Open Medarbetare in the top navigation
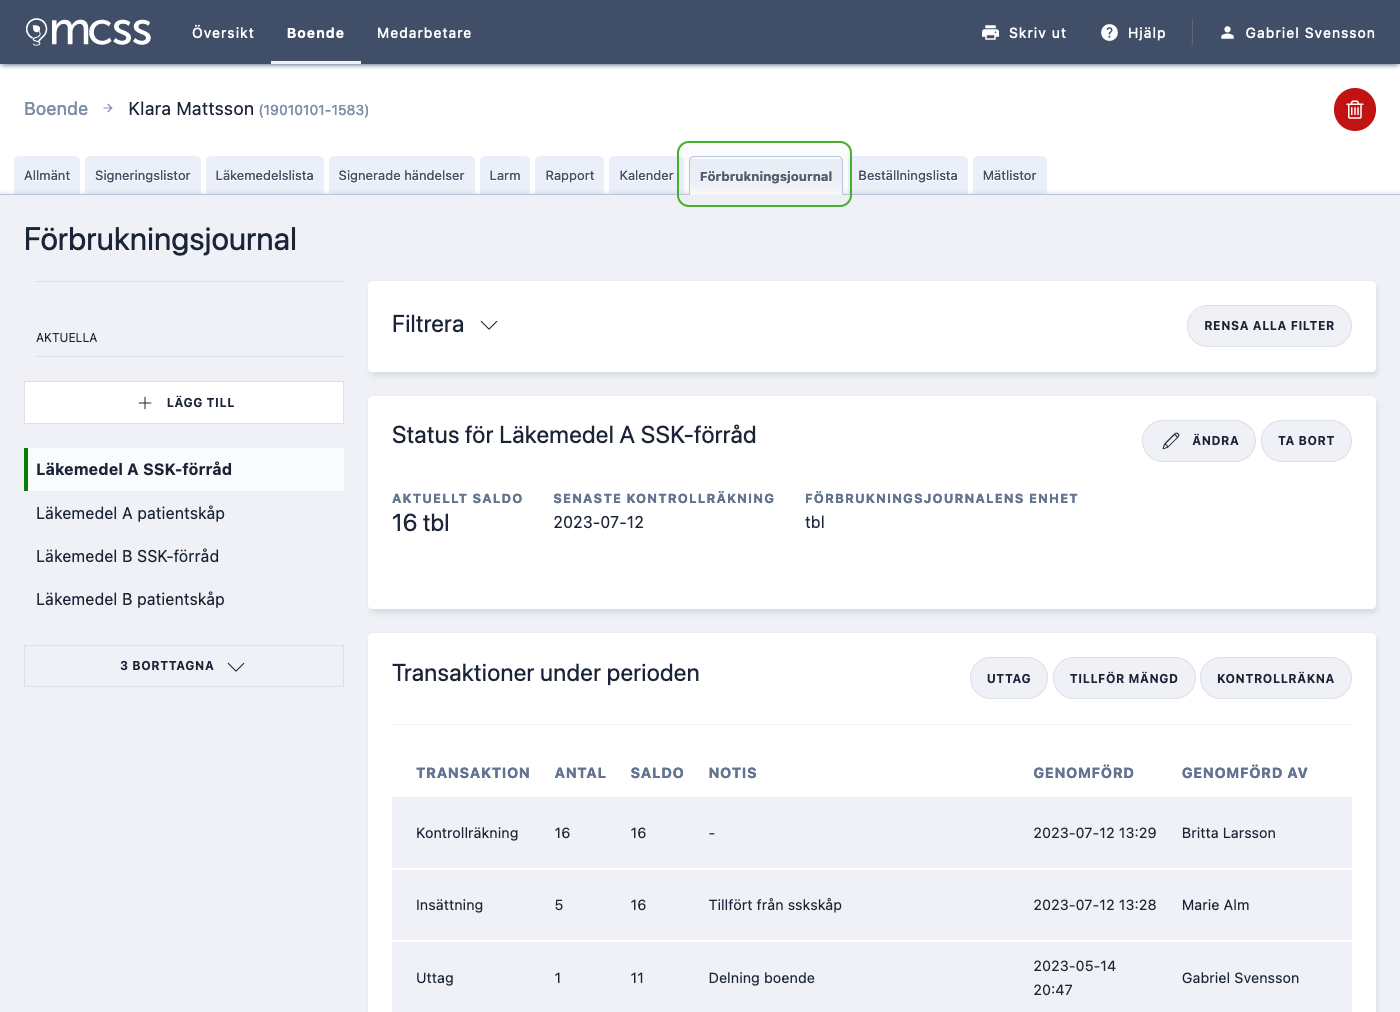 [x=424, y=33]
